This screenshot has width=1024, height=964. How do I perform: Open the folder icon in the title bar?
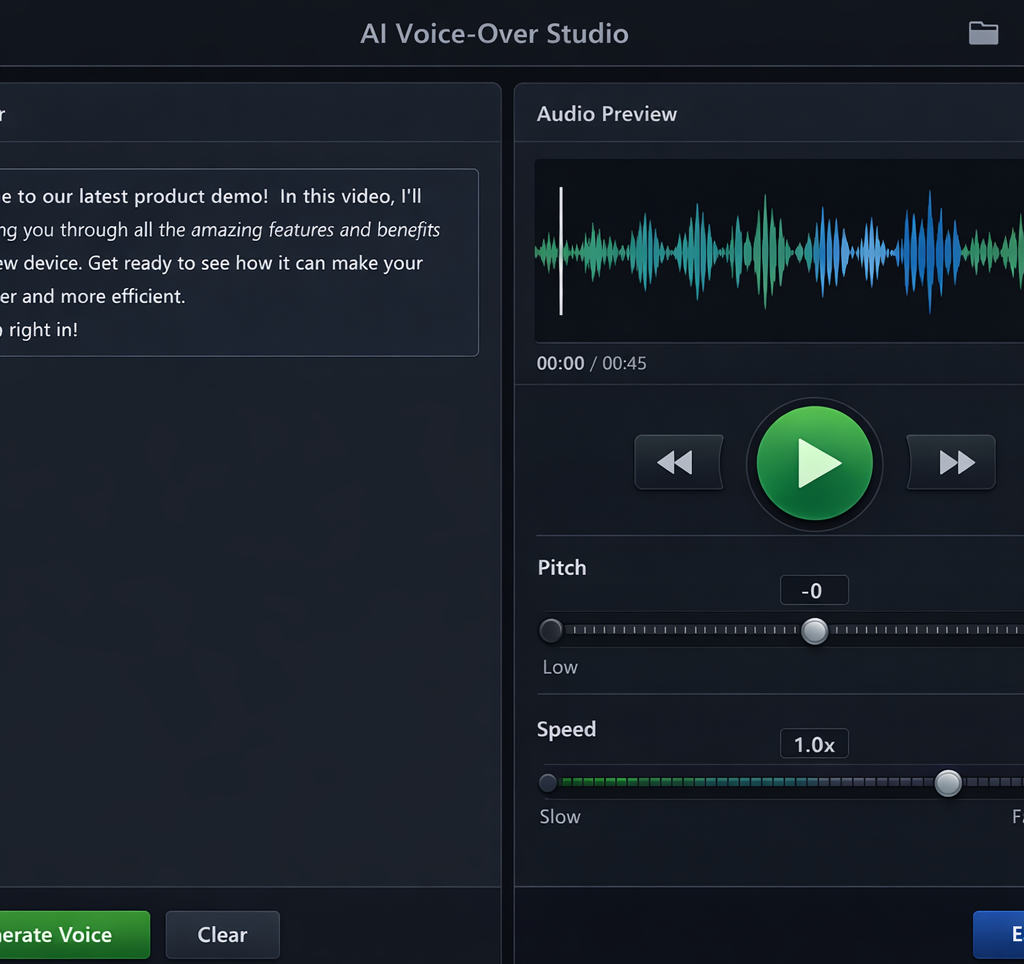coord(983,32)
